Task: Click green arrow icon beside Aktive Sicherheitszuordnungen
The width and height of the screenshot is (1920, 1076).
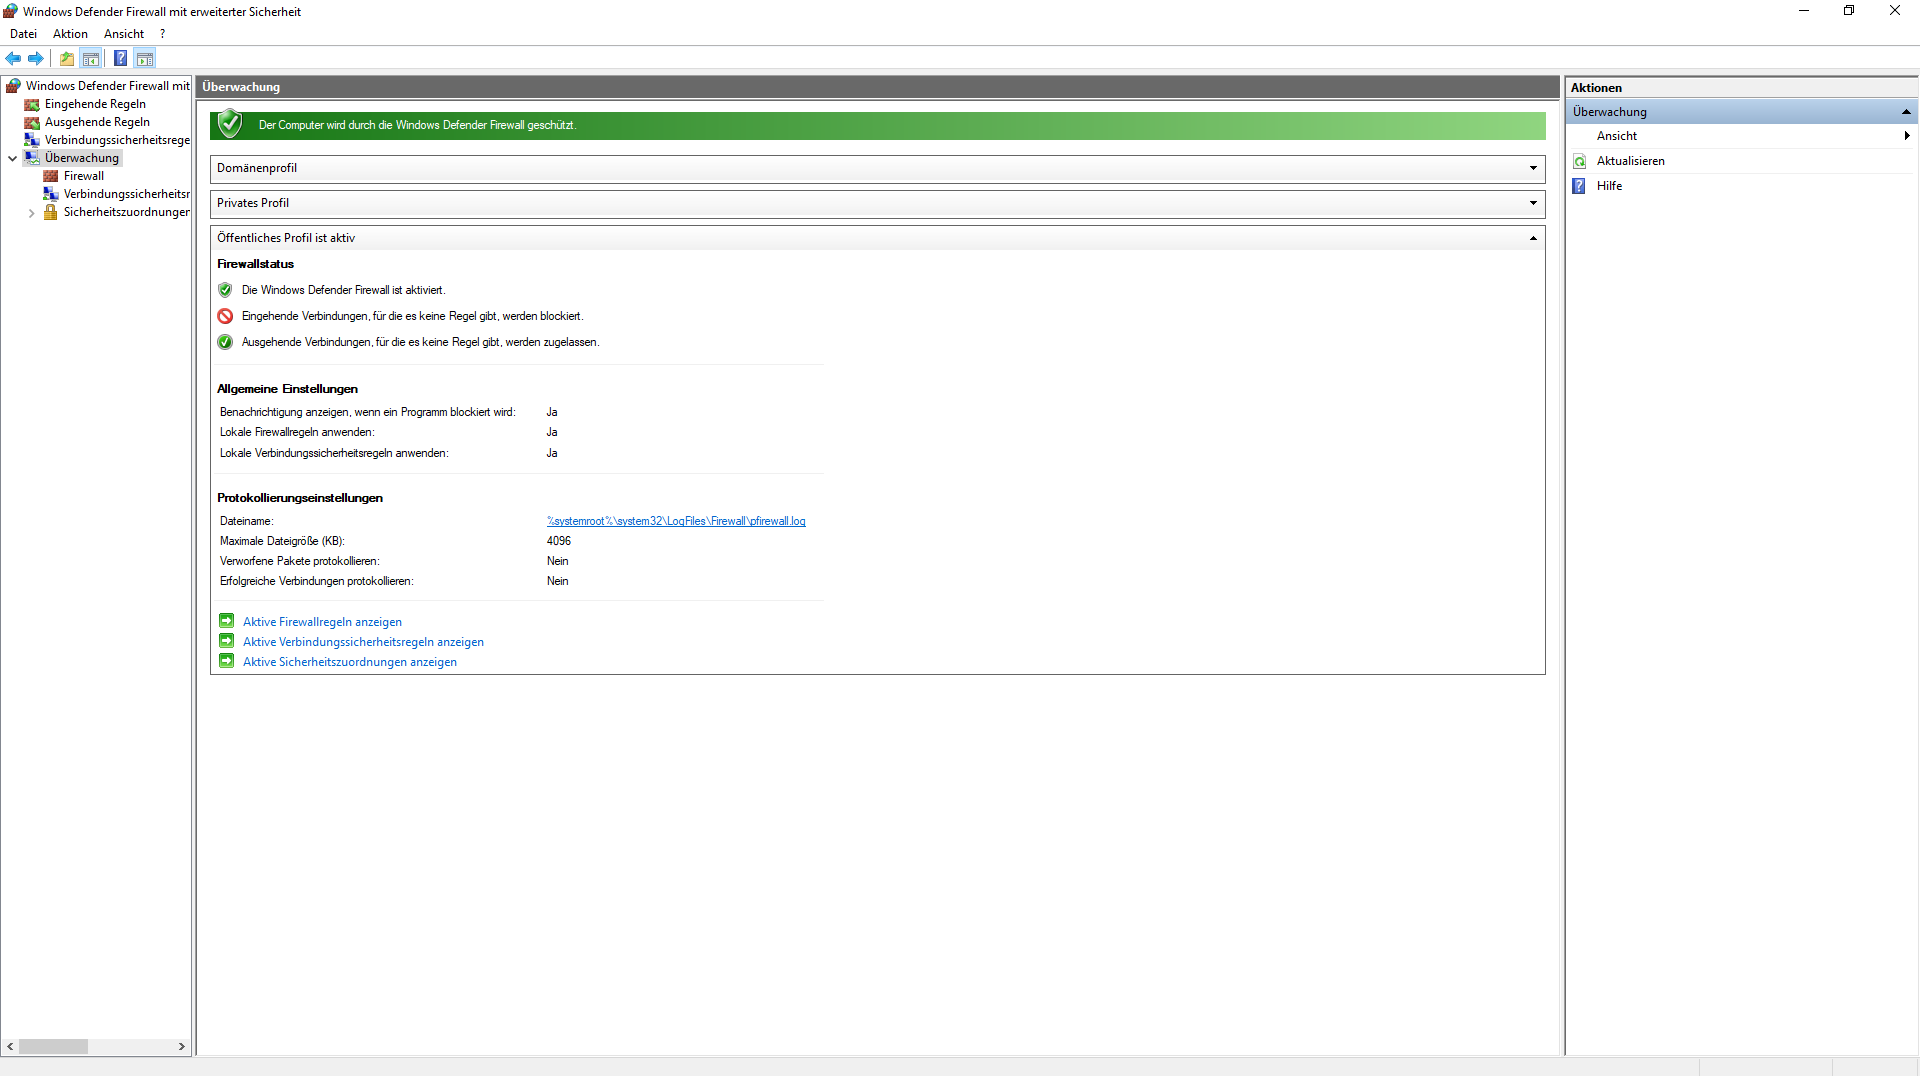Action: 227,661
